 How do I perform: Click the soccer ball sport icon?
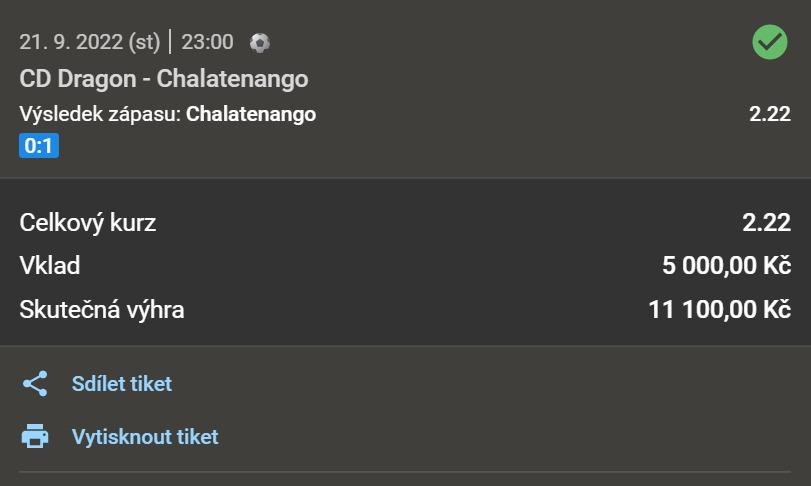[x=260, y=43]
